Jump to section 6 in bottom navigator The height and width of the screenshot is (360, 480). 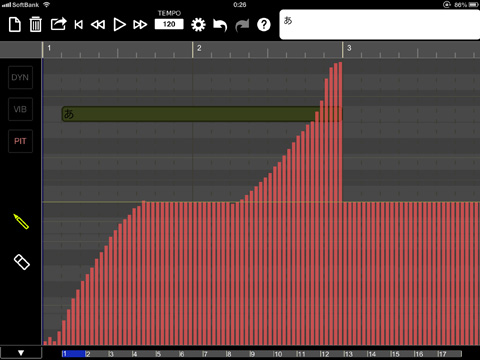191,354
